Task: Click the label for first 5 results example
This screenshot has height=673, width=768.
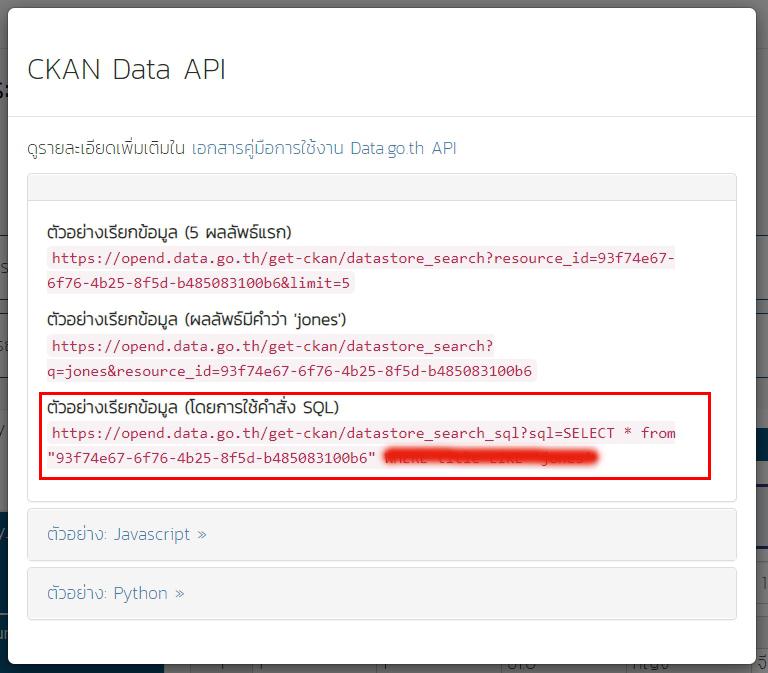Action: tap(169, 232)
